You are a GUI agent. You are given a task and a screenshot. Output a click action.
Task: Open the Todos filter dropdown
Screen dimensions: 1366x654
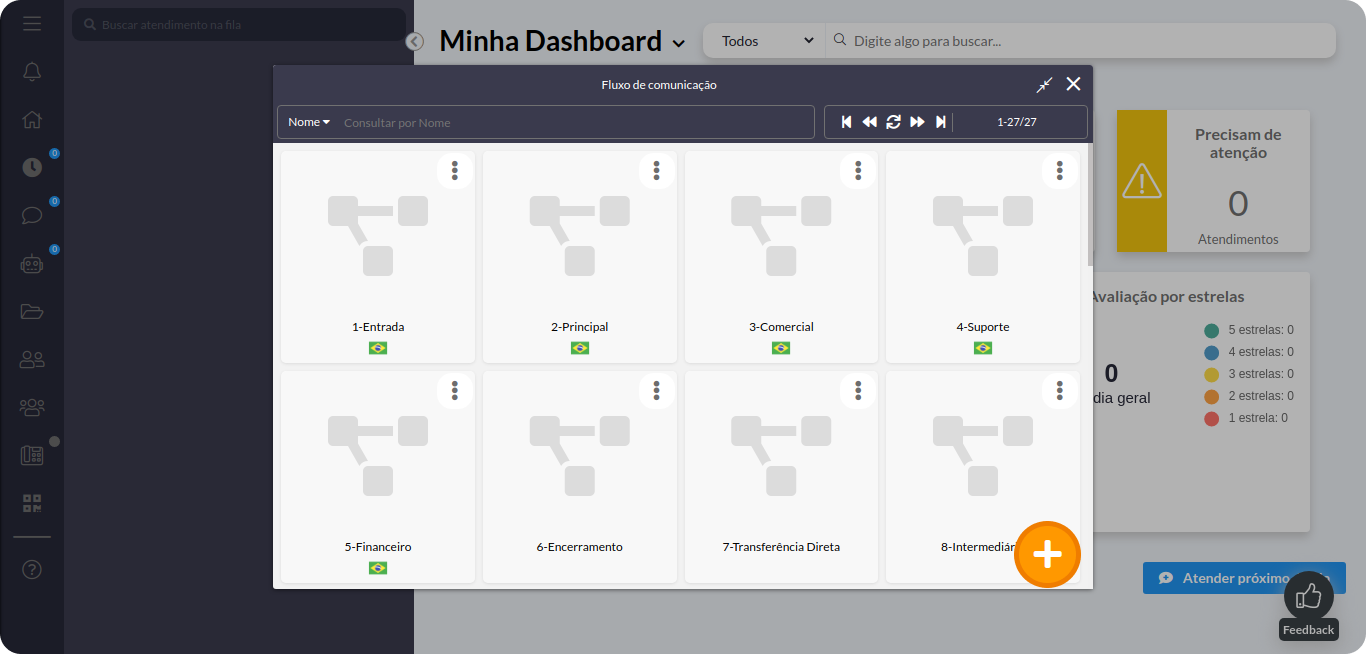tap(767, 41)
